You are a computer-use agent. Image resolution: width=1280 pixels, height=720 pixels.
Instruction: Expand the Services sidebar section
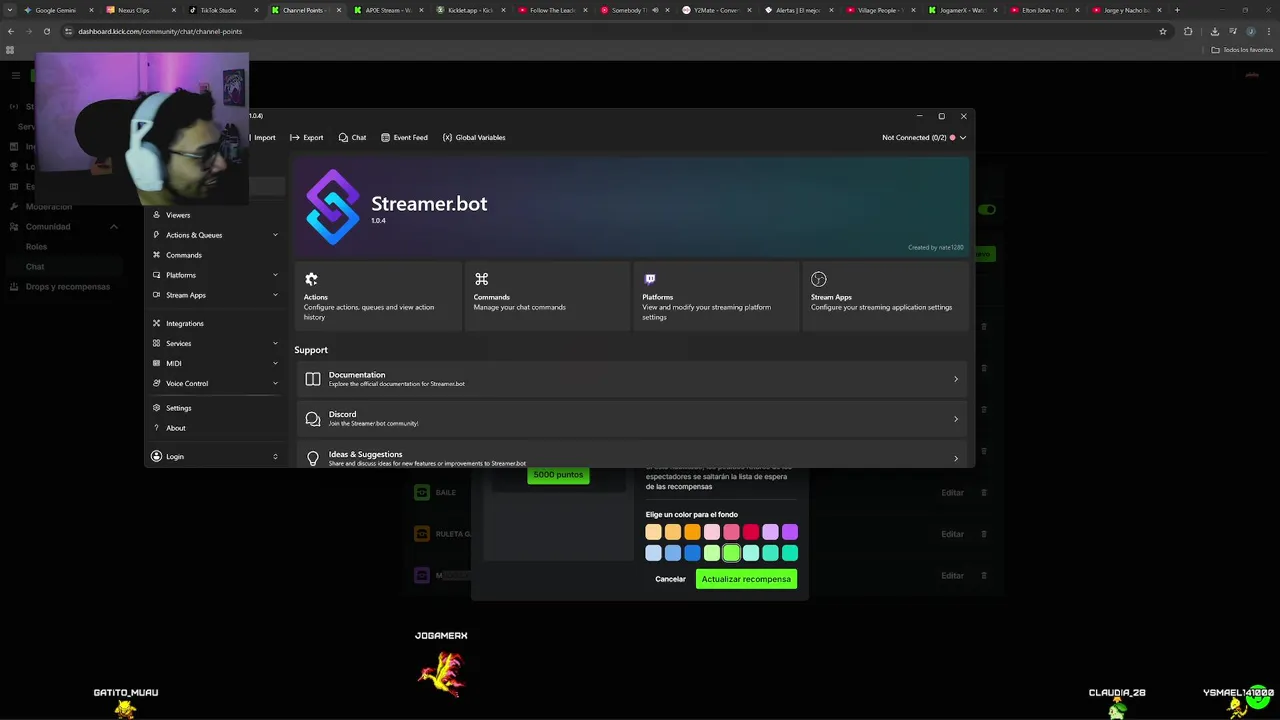point(275,343)
